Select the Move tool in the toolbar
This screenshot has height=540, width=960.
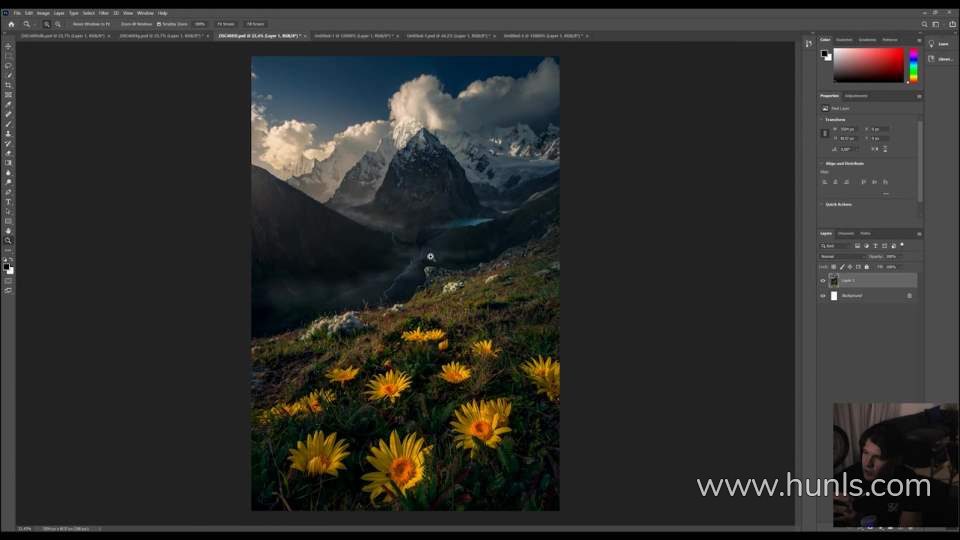point(8,47)
